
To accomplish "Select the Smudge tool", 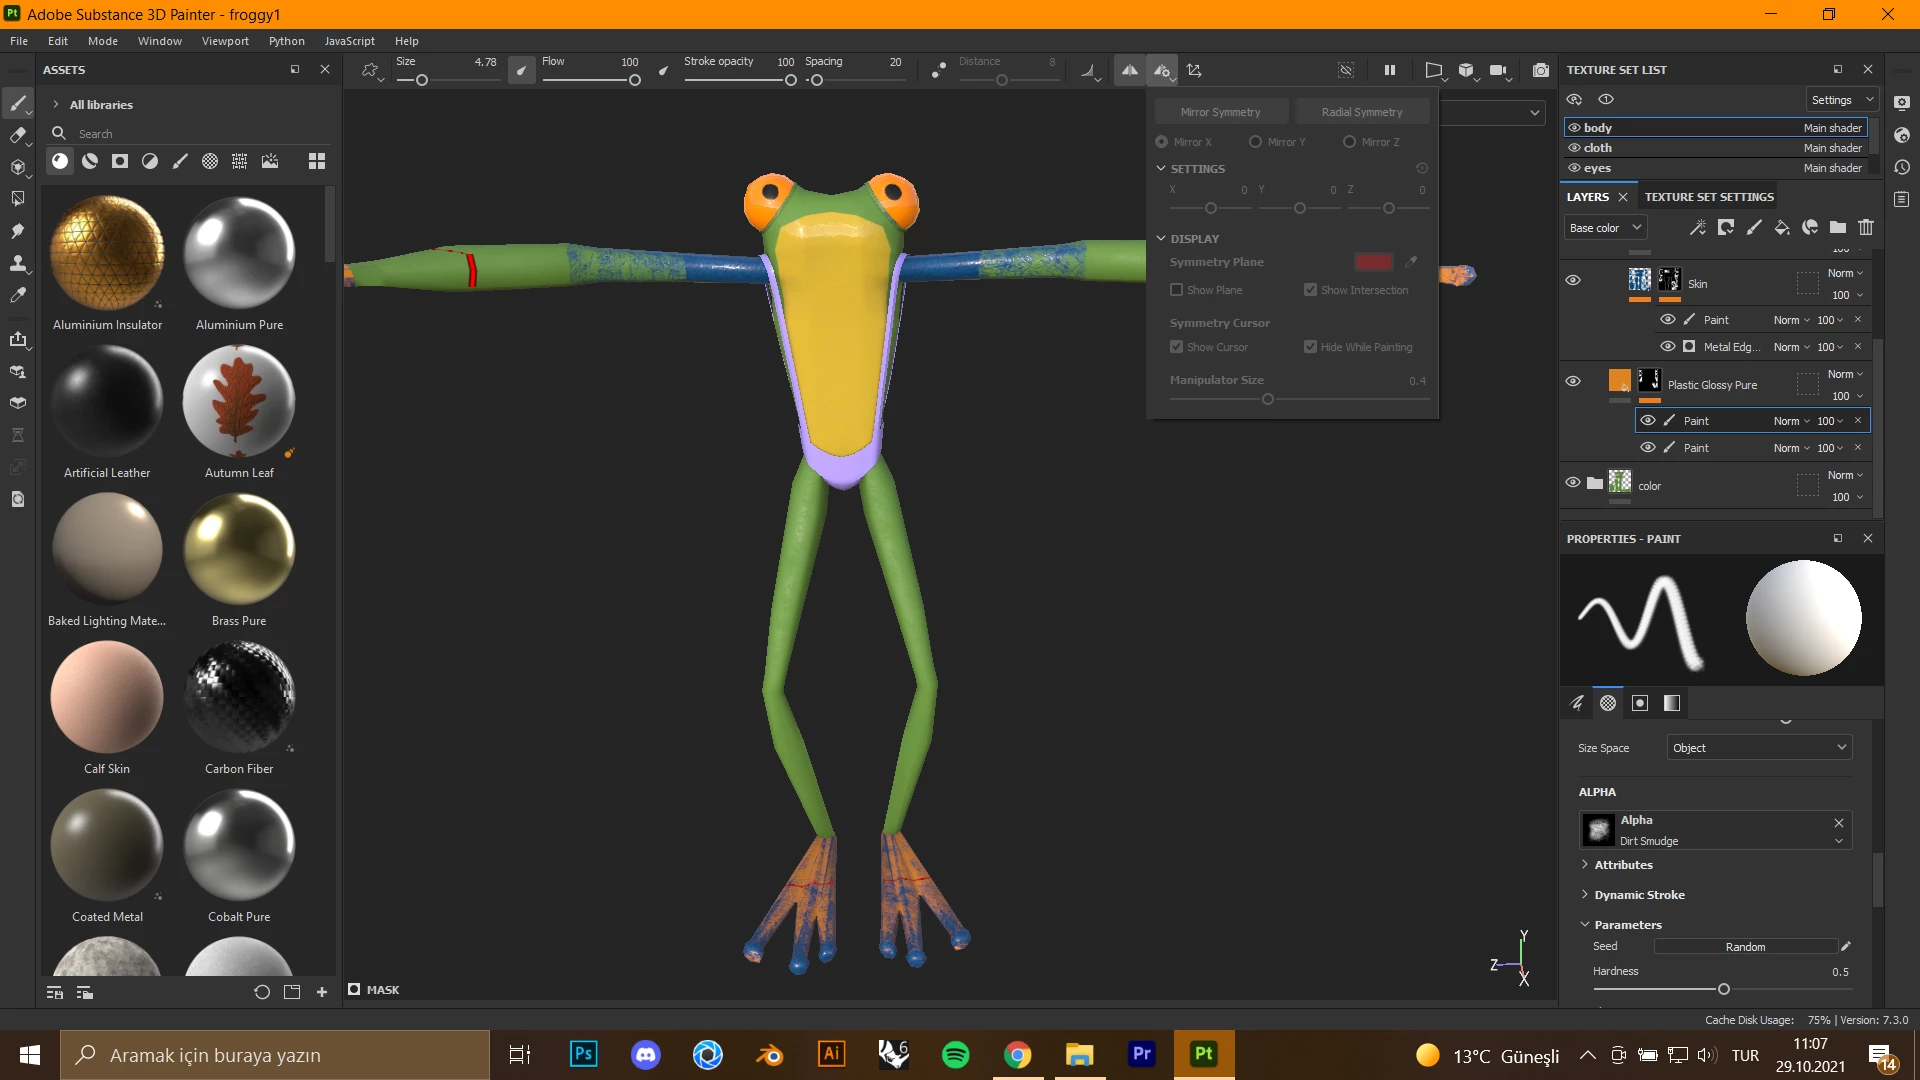I will click(17, 231).
